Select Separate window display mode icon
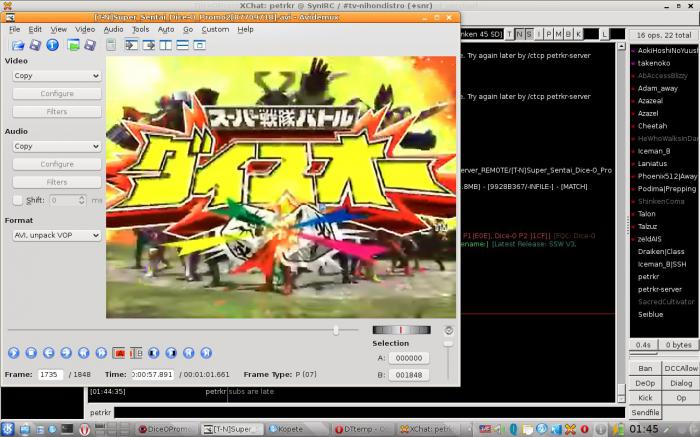Image resolution: width=700 pixels, height=437 pixels. 199,45
